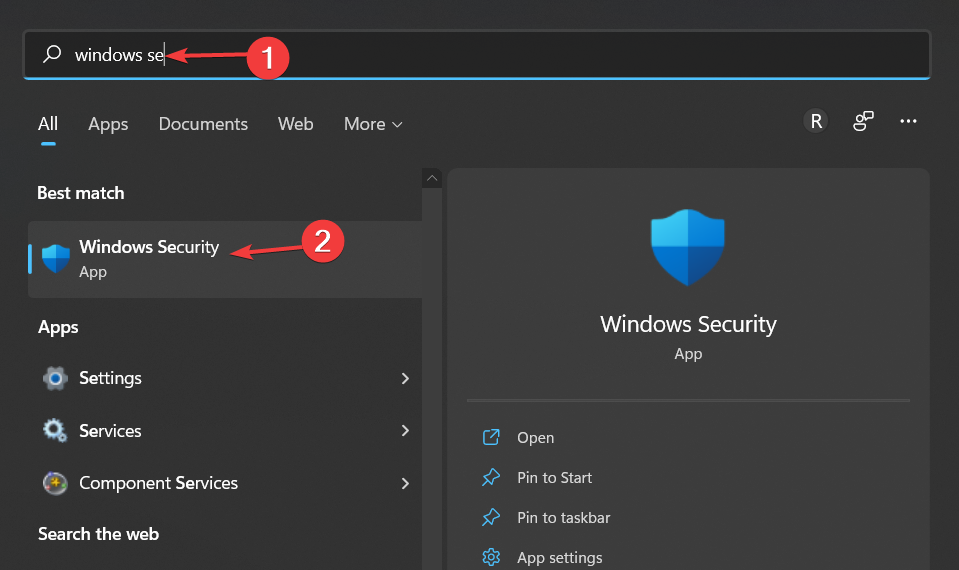This screenshot has height=570, width=959.
Task: Click the Services gears icon
Action: 55,431
